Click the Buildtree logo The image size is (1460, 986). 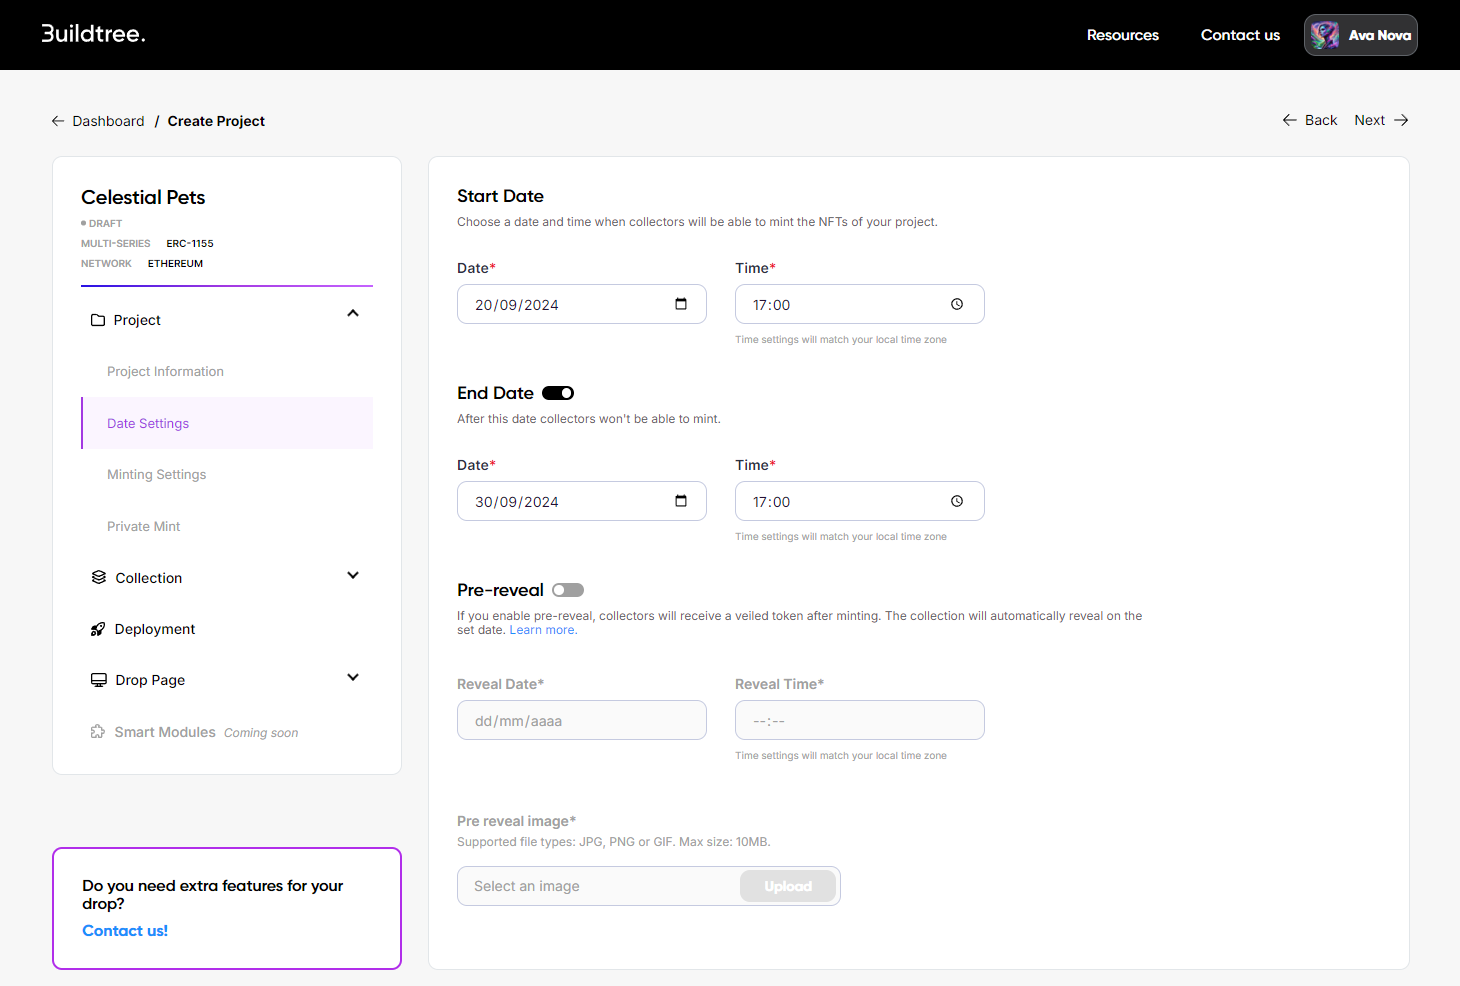coord(93,34)
